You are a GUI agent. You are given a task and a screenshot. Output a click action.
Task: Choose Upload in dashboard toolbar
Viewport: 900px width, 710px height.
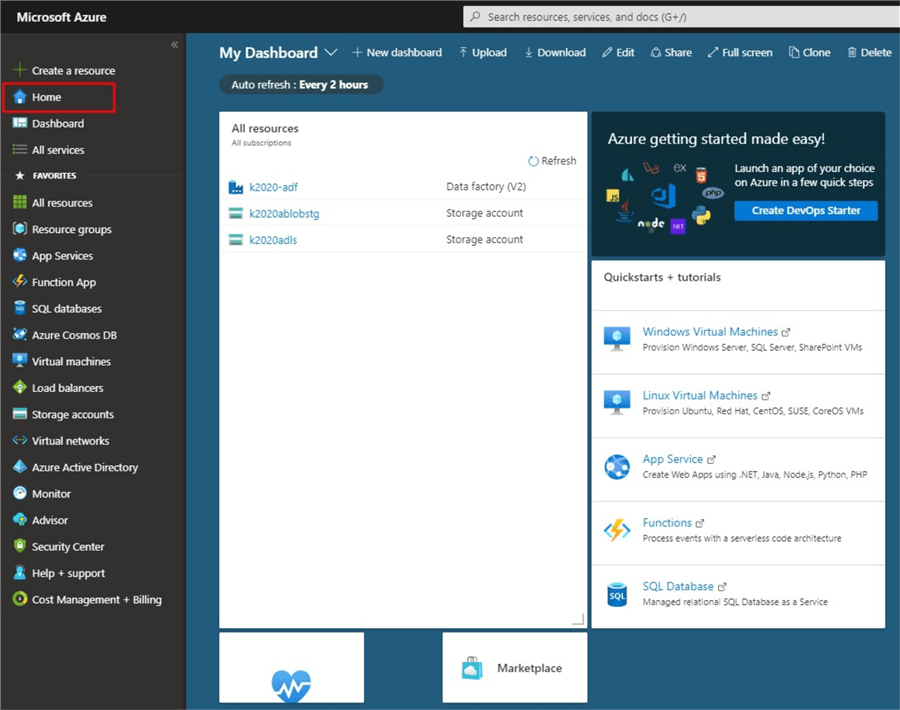pos(483,52)
